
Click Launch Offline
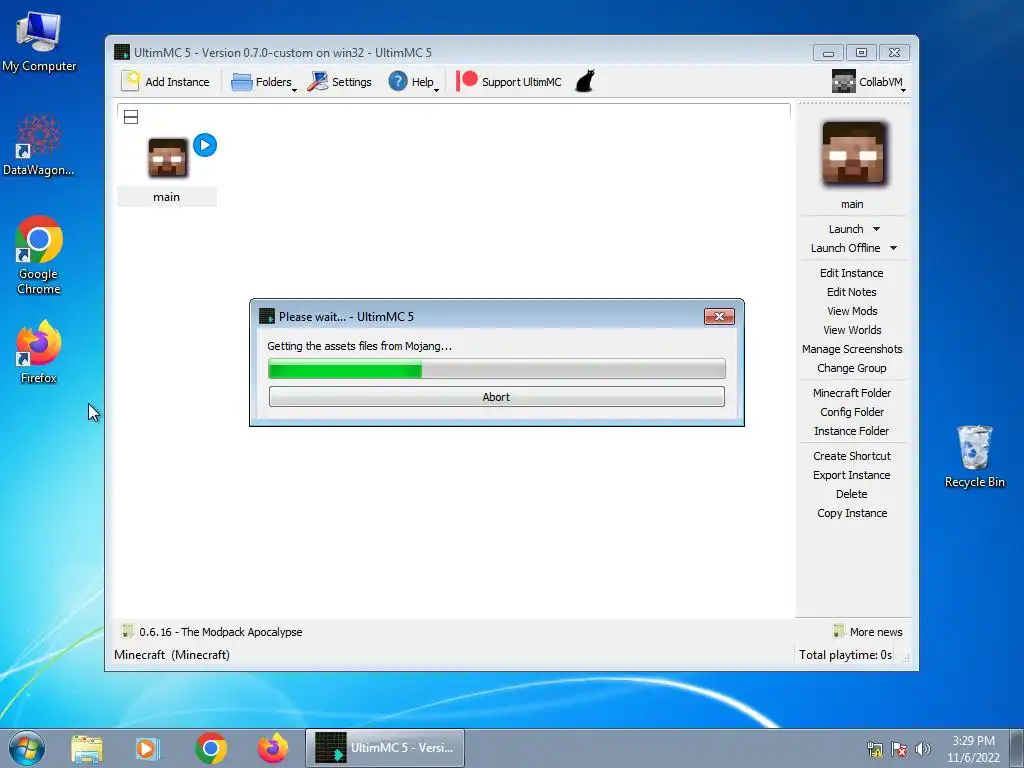click(845, 248)
